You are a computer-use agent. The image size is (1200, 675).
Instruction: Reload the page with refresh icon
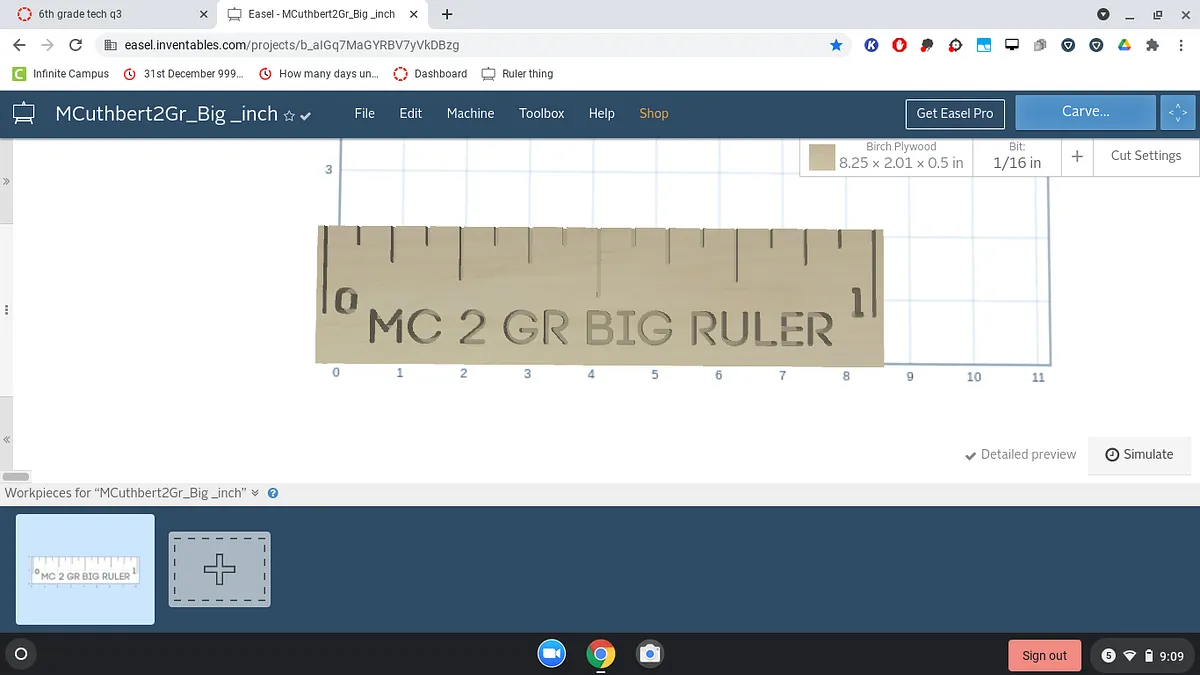click(x=75, y=45)
